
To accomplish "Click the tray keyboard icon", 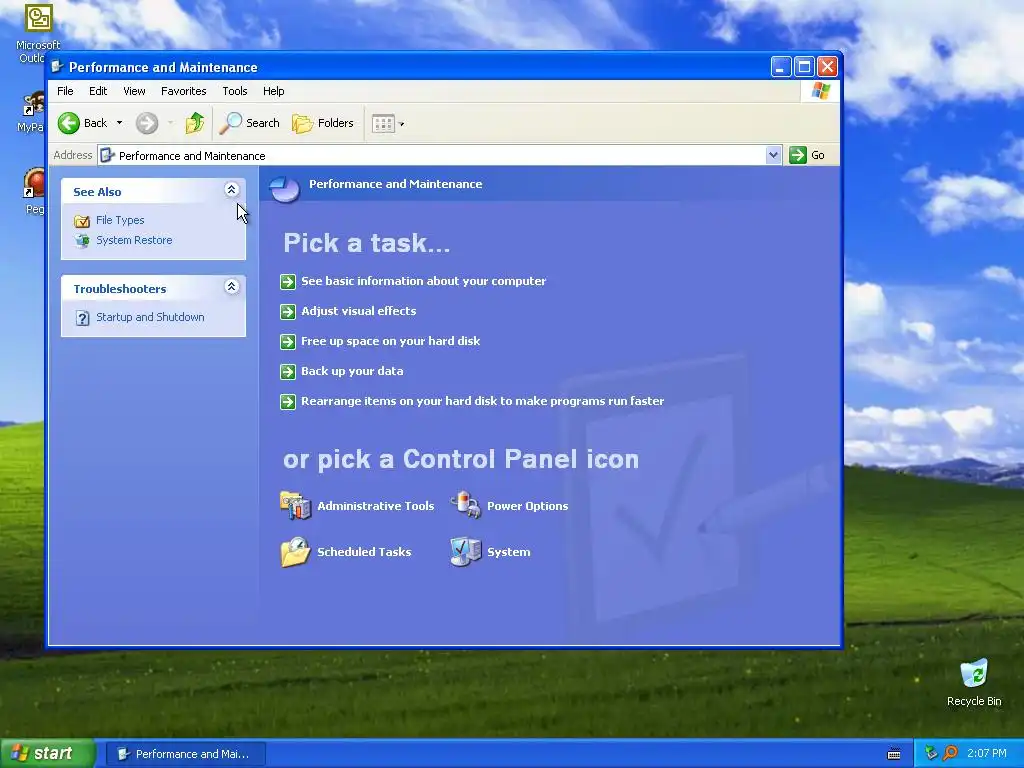I will point(894,754).
